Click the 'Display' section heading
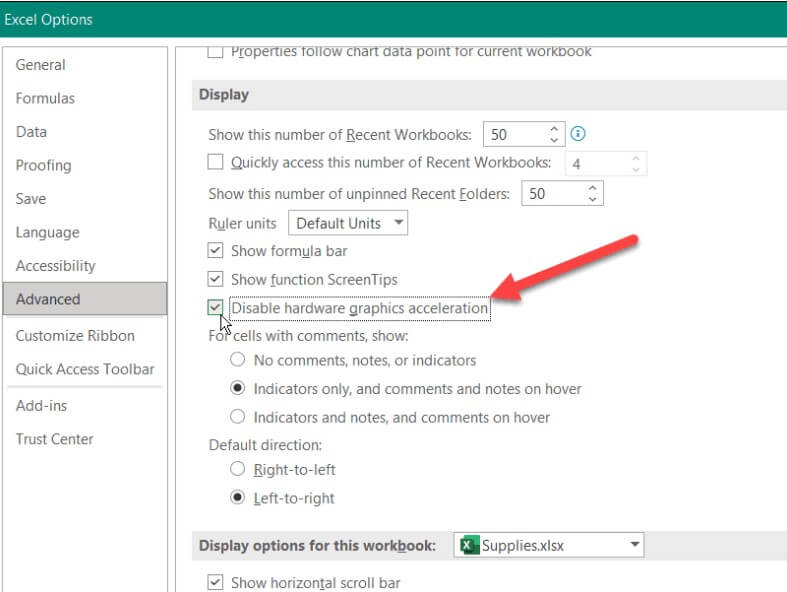787x592 pixels. [x=224, y=94]
